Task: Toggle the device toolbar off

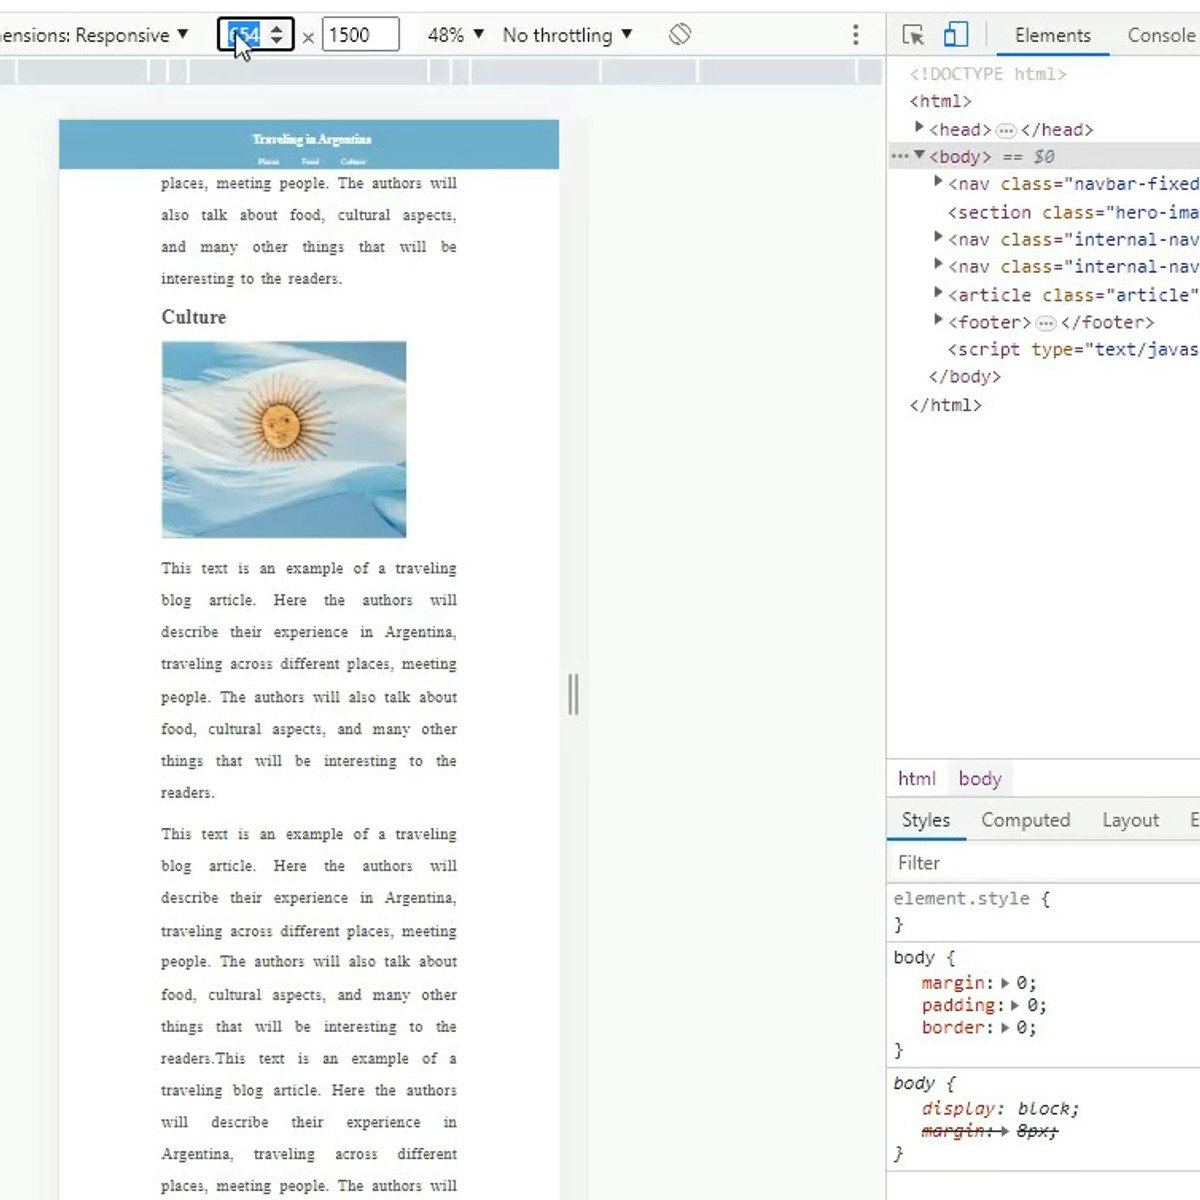Action: point(956,33)
